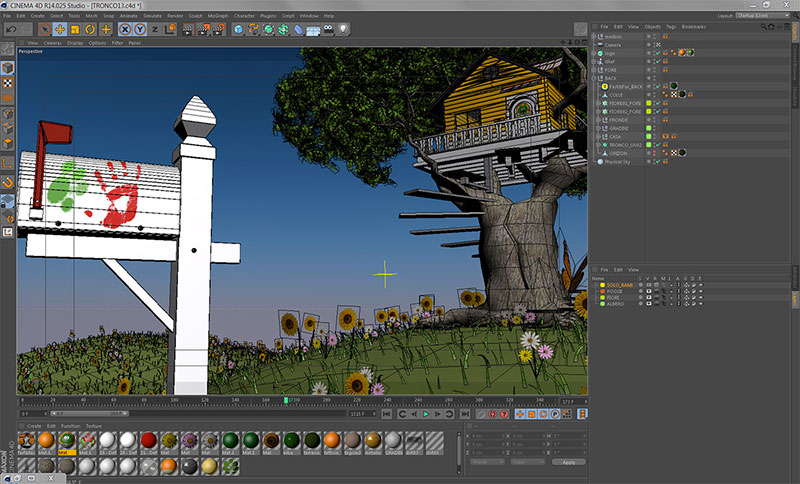The height and width of the screenshot is (484, 800).
Task: Add a Cube primitive object
Action: 239,29
